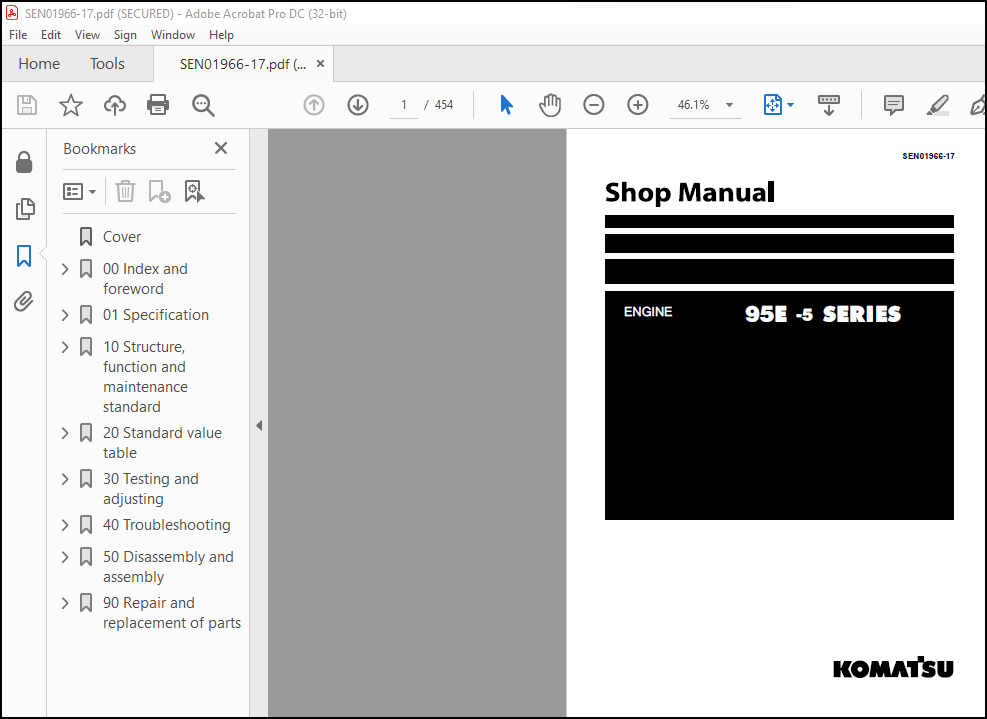
Task: Click the delete bookmark trash icon
Action: click(x=125, y=191)
